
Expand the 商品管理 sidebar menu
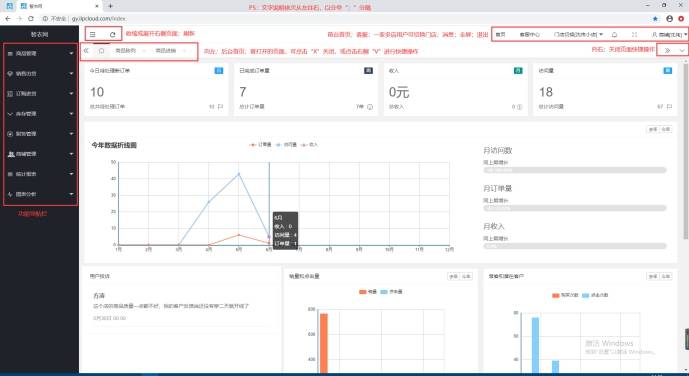[40, 54]
